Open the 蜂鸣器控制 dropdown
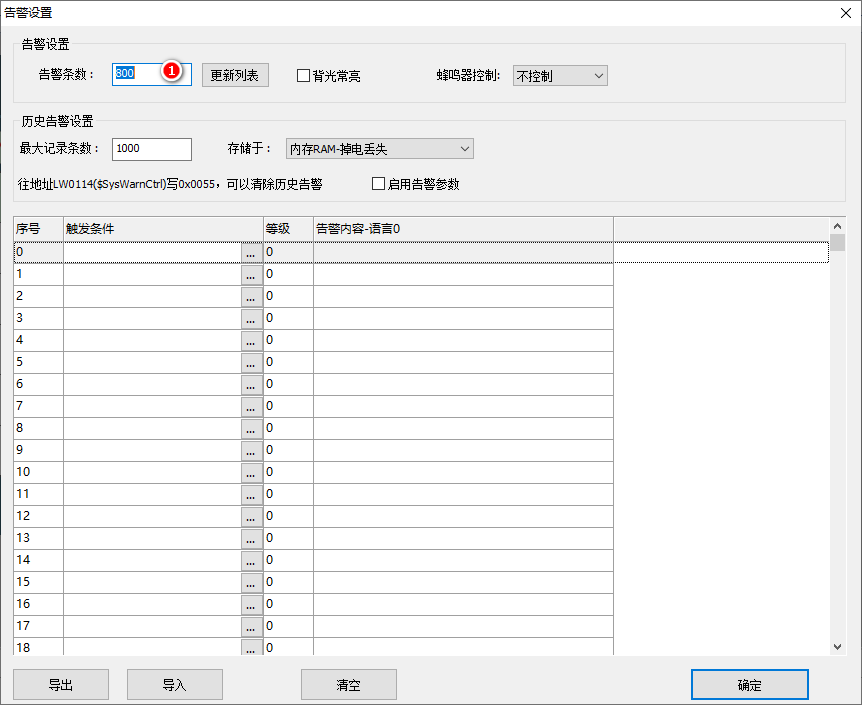862x705 pixels. tap(560, 76)
